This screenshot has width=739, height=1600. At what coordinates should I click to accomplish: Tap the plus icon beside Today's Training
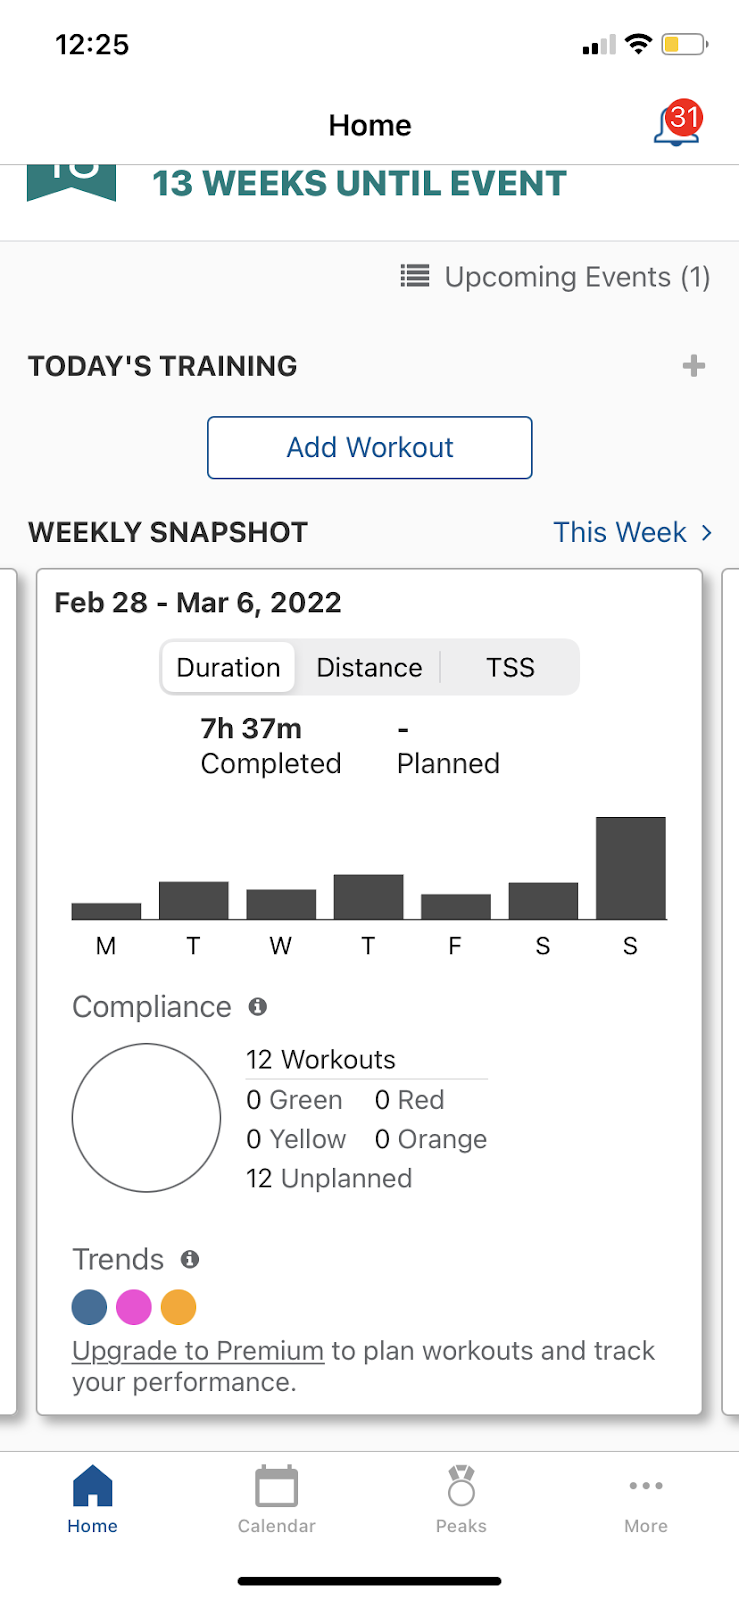[694, 366]
